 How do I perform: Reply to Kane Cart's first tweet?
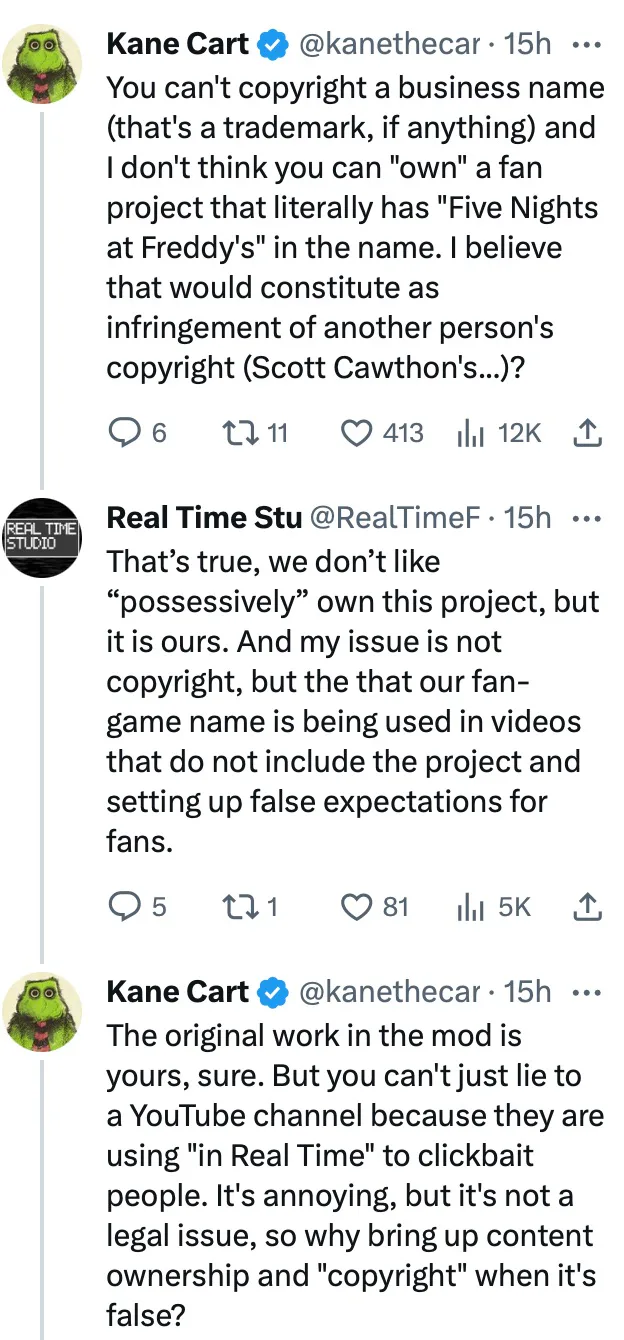pyautogui.click(x=124, y=433)
